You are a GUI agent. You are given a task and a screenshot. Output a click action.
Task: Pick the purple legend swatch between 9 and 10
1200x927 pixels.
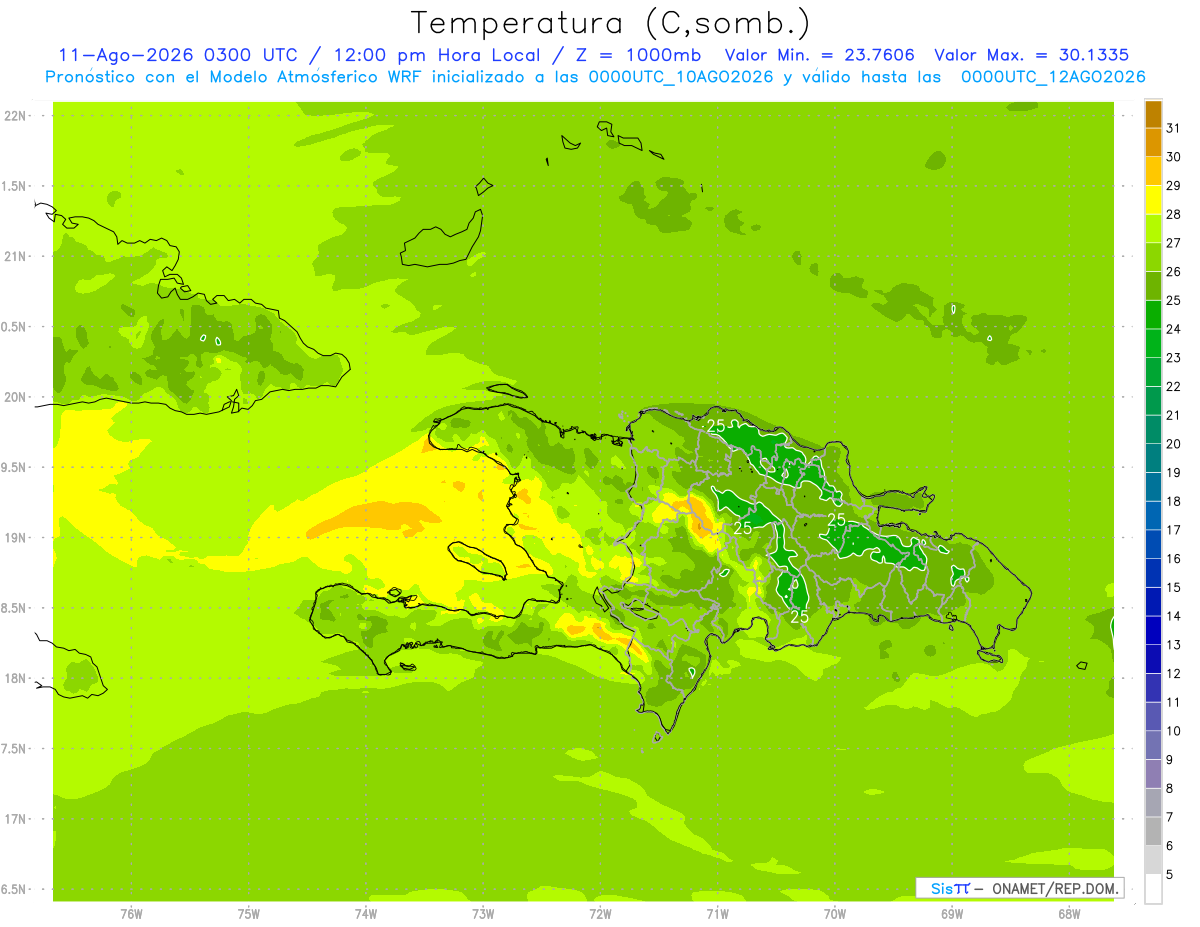pos(1153,746)
